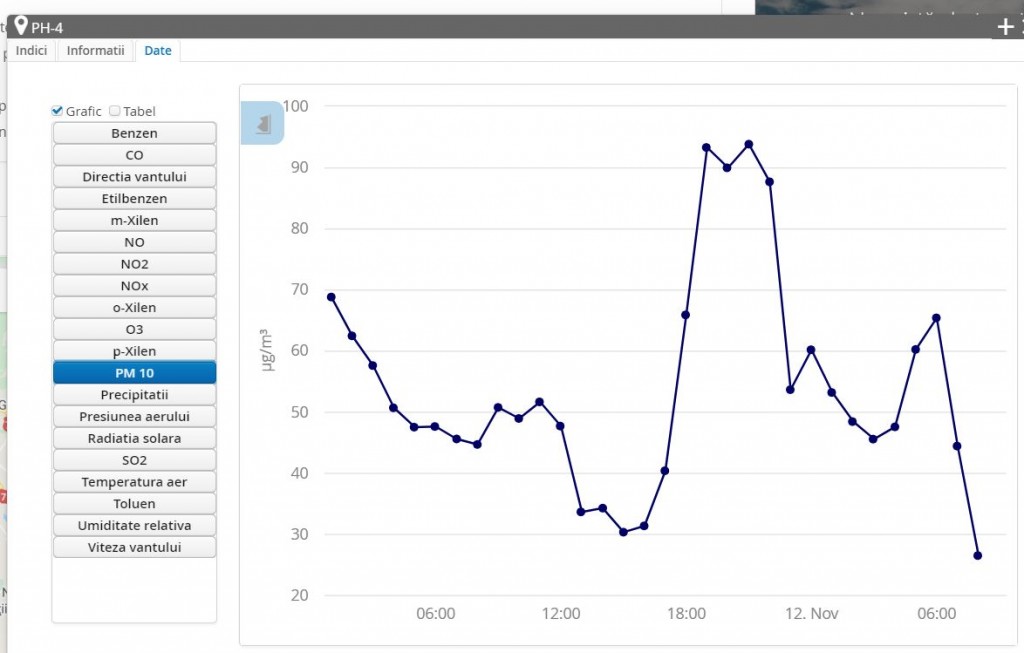
Task: Click the location pin icon beside PH-4
Action: click(x=20, y=26)
